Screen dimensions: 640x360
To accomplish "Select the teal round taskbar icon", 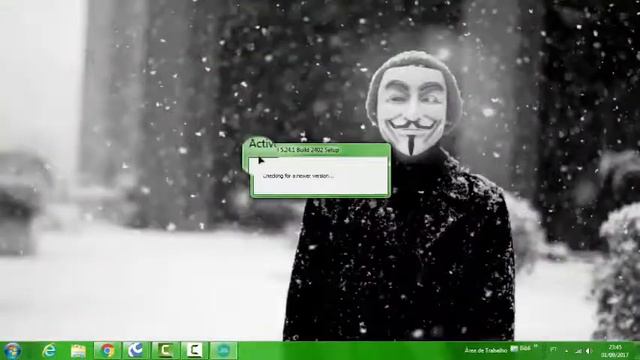I will coord(223,351).
